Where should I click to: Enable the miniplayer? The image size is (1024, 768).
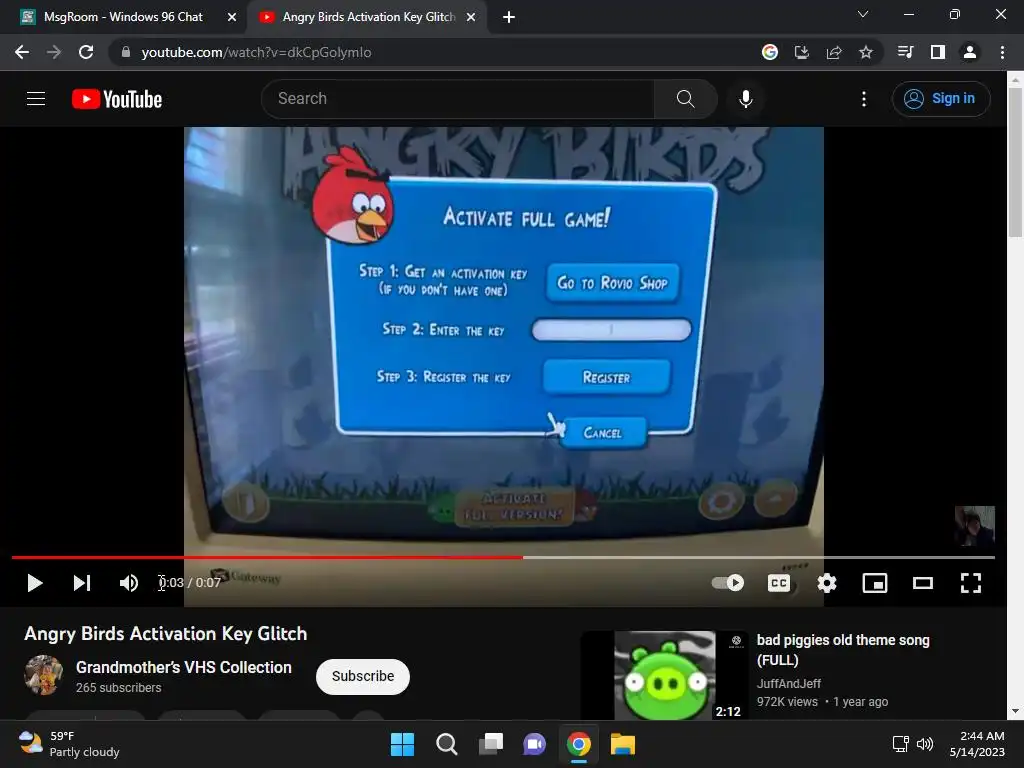coord(874,583)
